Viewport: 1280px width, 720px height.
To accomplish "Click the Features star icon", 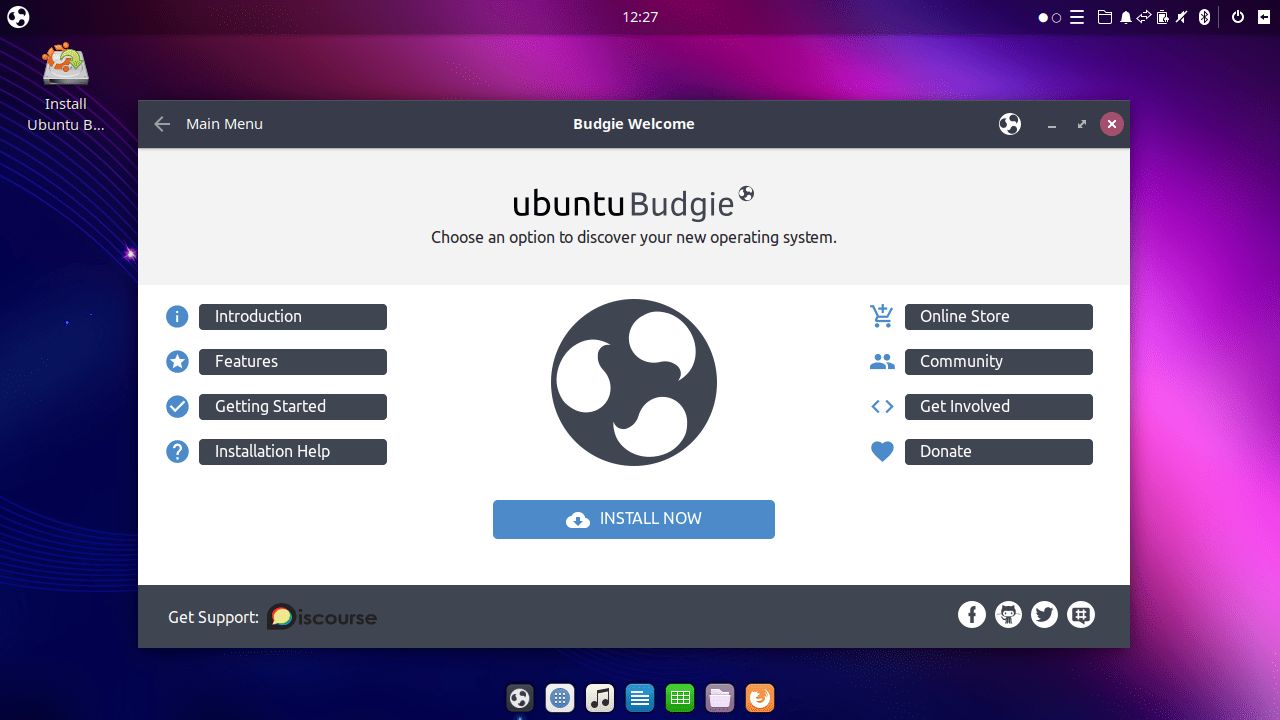I will point(177,361).
